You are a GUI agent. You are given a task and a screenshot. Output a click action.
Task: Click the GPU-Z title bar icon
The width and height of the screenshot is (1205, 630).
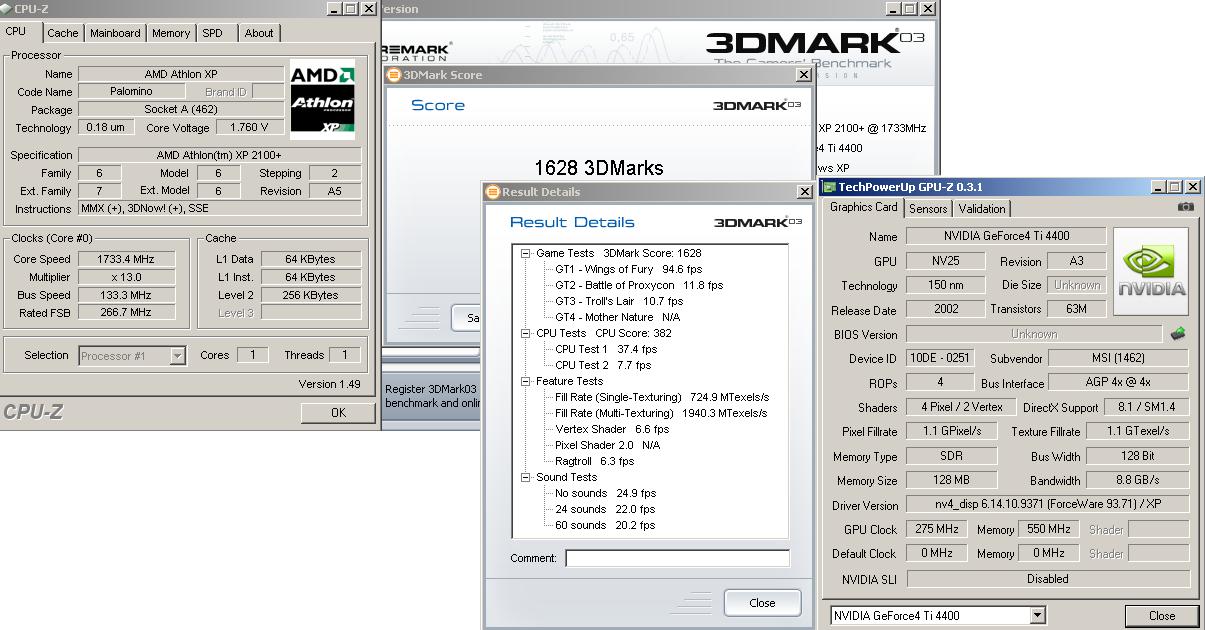click(829, 187)
